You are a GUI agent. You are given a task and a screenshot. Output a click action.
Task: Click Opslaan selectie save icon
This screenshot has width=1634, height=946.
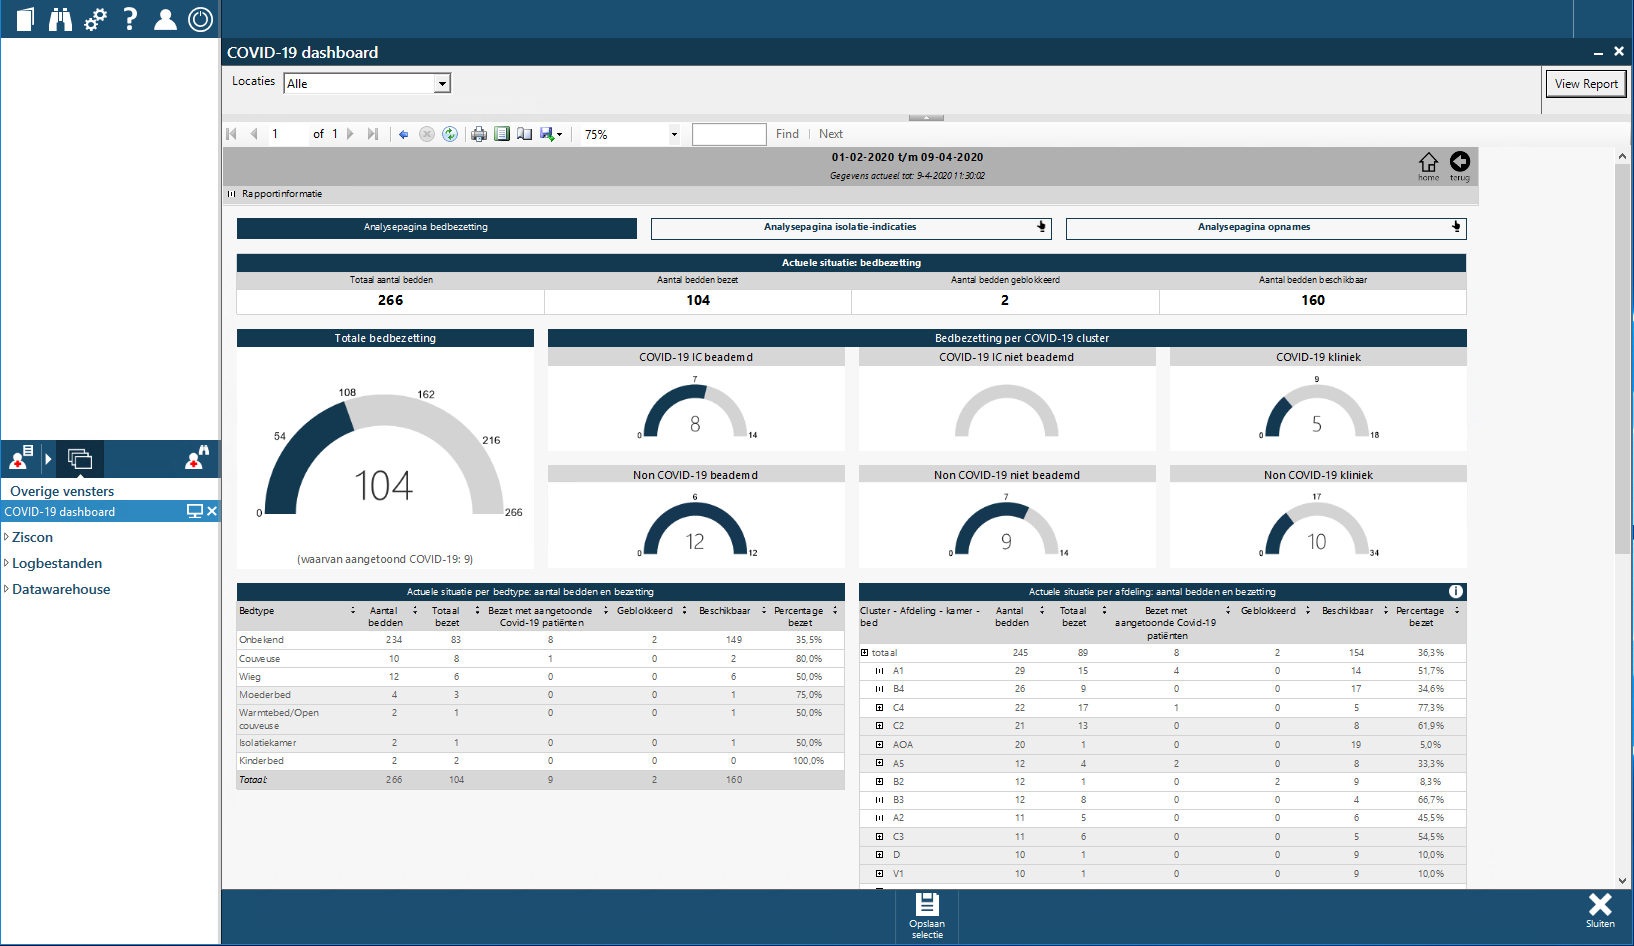click(927, 915)
